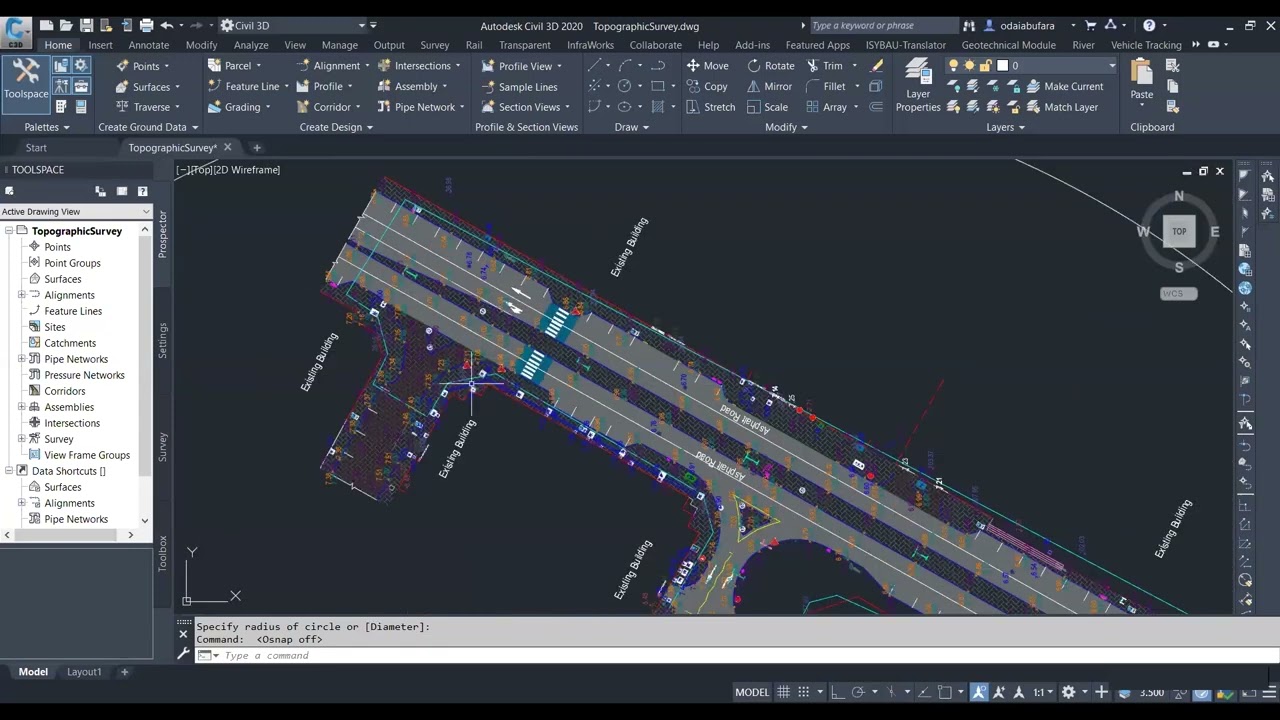
Task: Toggle polar tracking in status bar
Action: point(858,692)
